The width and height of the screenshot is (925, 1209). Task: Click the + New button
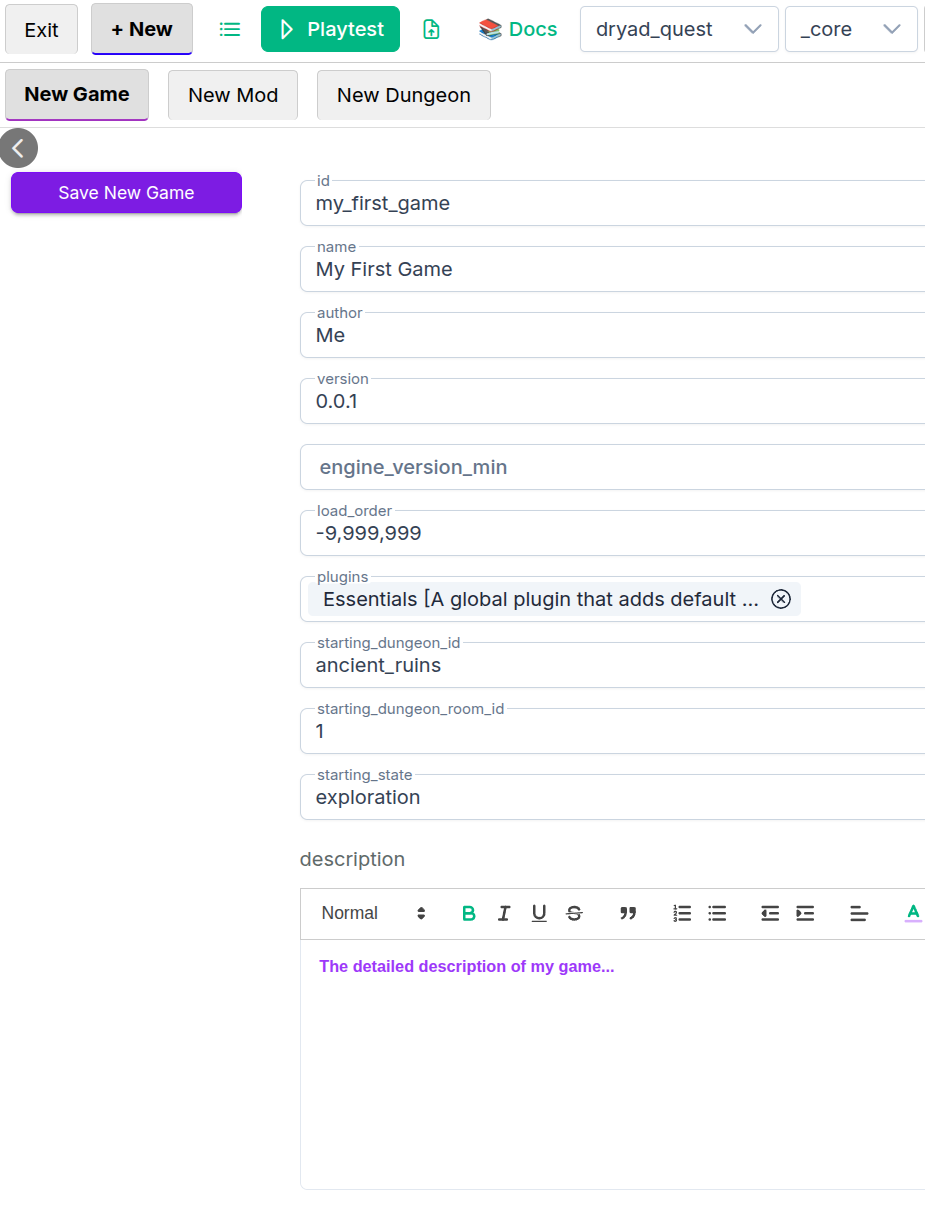(142, 29)
